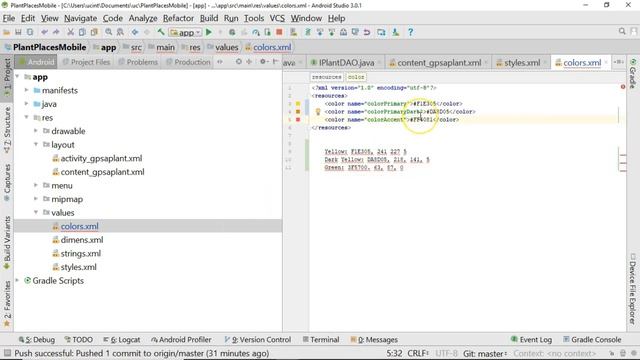The height and width of the screenshot is (360, 640).
Task: Click the Make Project hammer icon
Action: coord(161,32)
